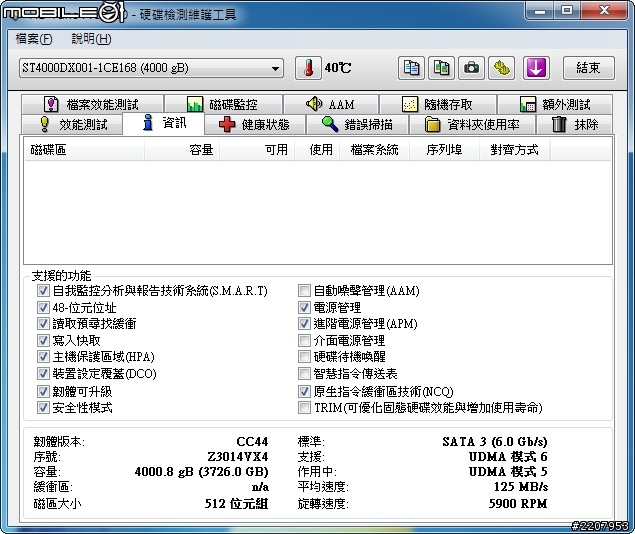635x534 pixels.
Task: Toggle the TRIM checkbox
Action: point(304,407)
